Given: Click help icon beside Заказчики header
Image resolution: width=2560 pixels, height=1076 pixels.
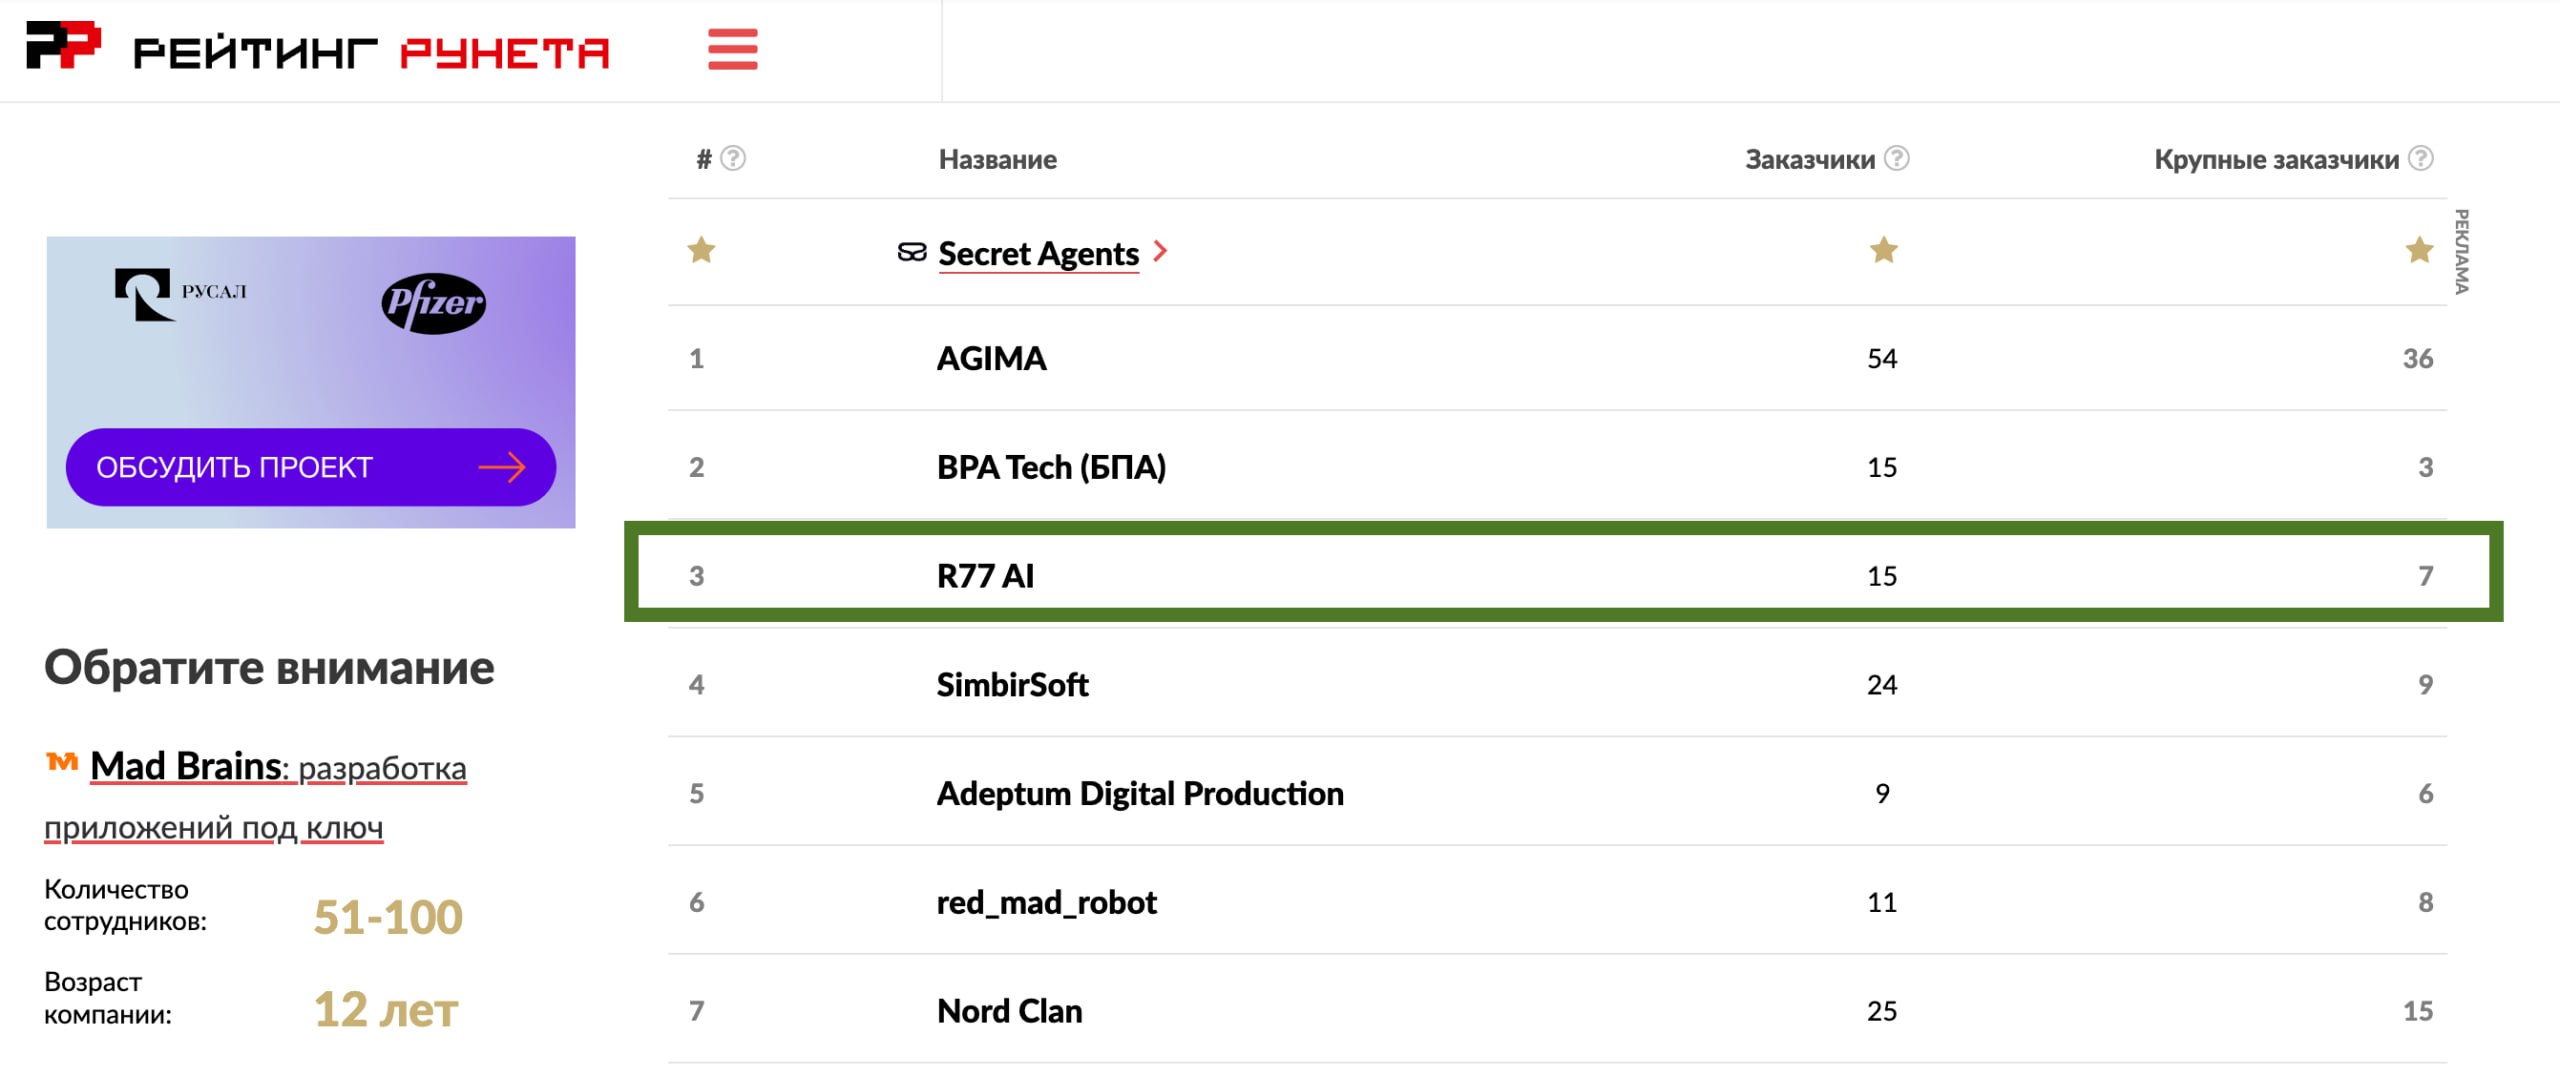Looking at the screenshot, I should click(x=1897, y=159).
